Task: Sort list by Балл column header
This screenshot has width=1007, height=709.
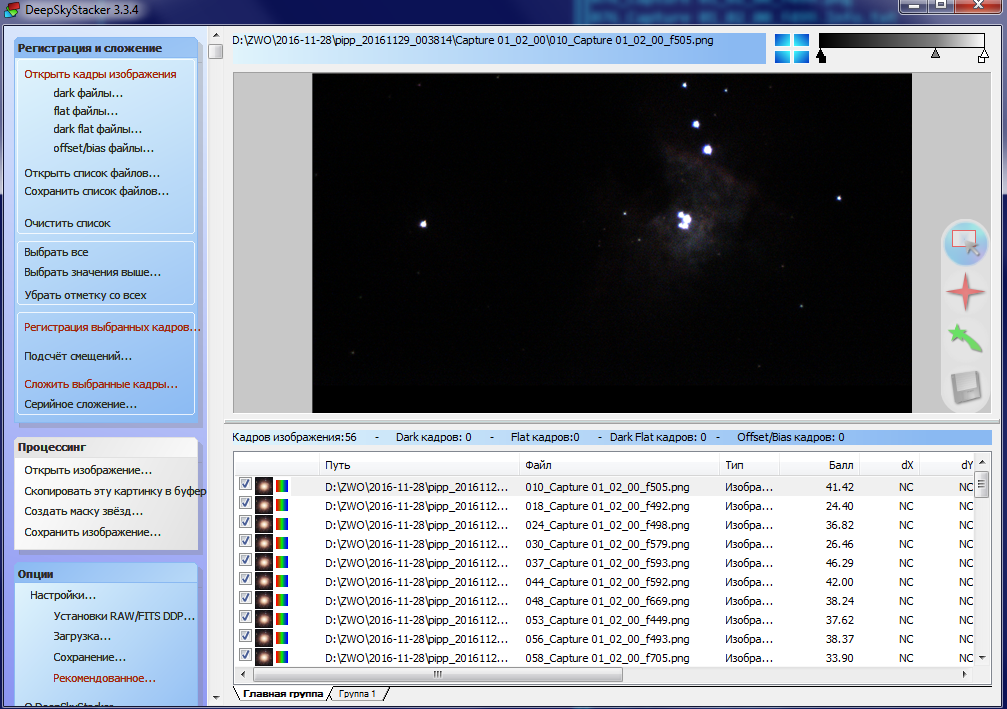Action: pyautogui.click(x=819, y=465)
